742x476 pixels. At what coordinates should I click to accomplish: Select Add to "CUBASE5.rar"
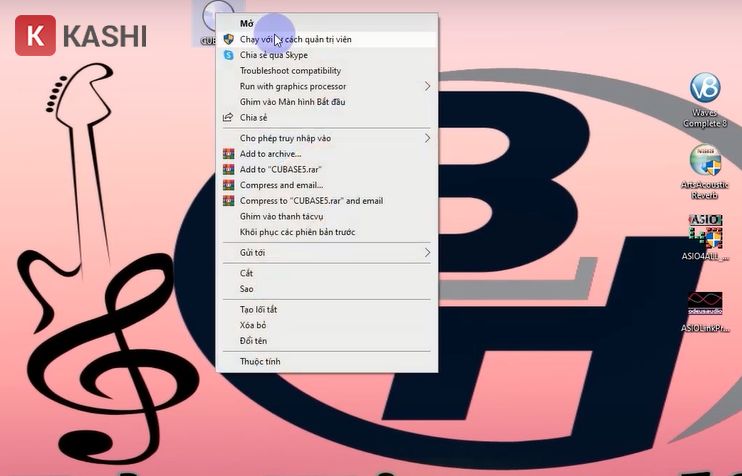[x=280, y=170]
